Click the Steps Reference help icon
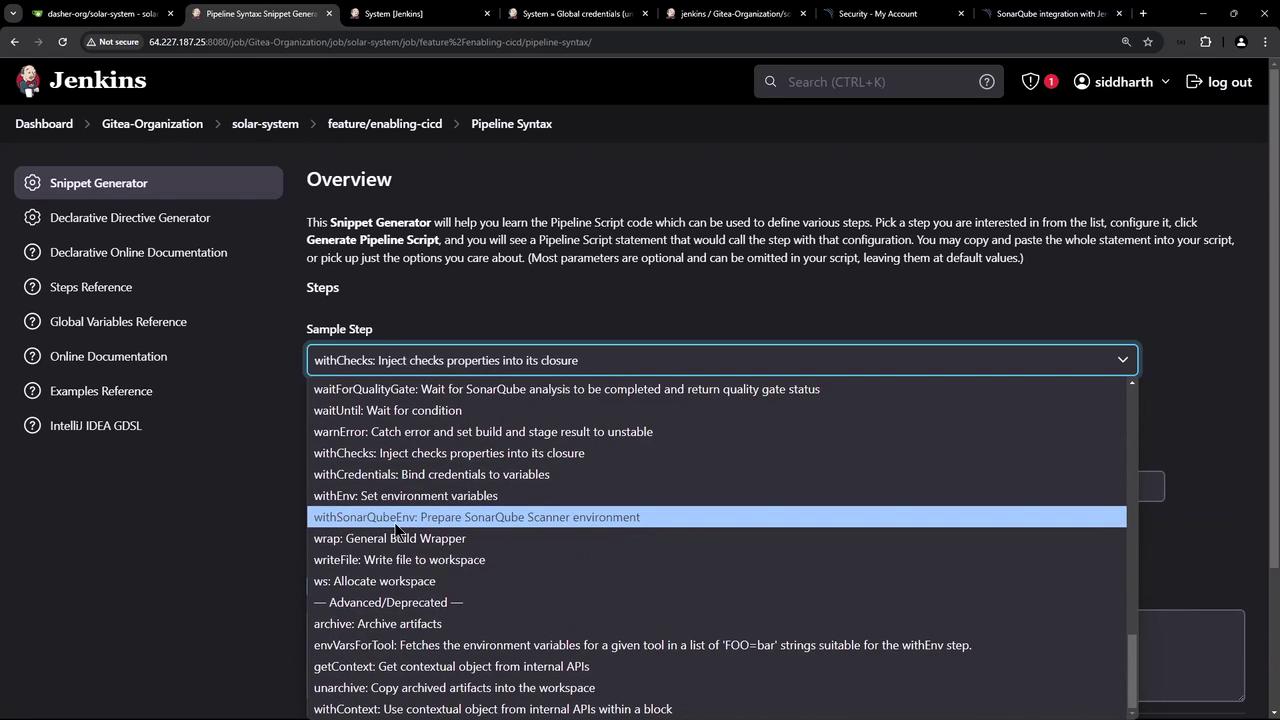Screen dimensions: 1280x720 point(32,287)
